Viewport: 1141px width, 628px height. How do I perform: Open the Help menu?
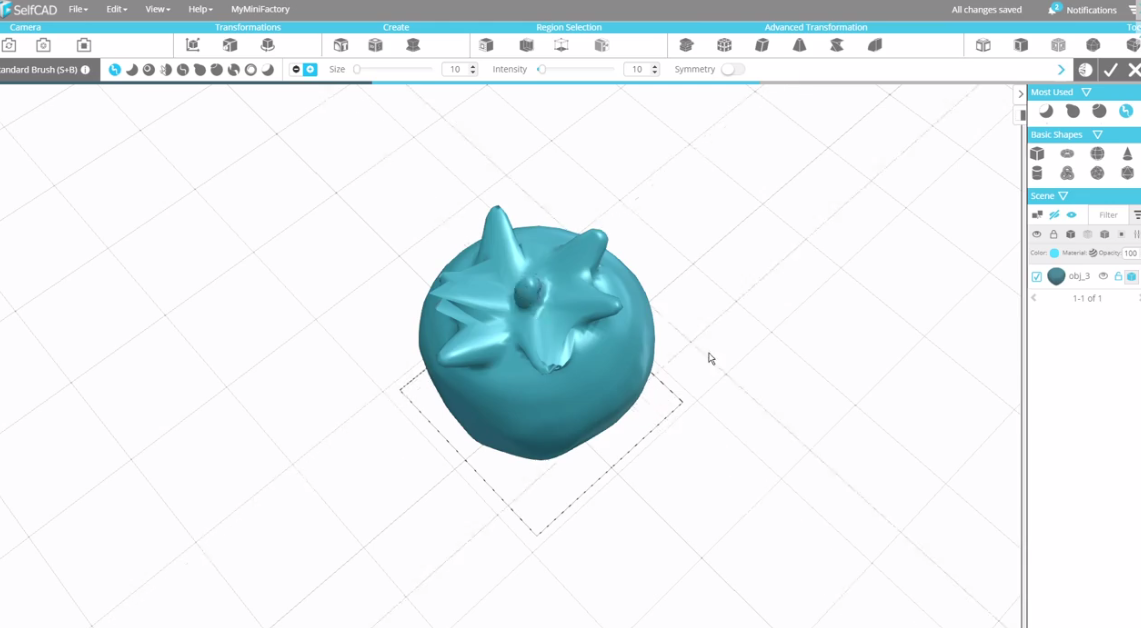(x=200, y=9)
